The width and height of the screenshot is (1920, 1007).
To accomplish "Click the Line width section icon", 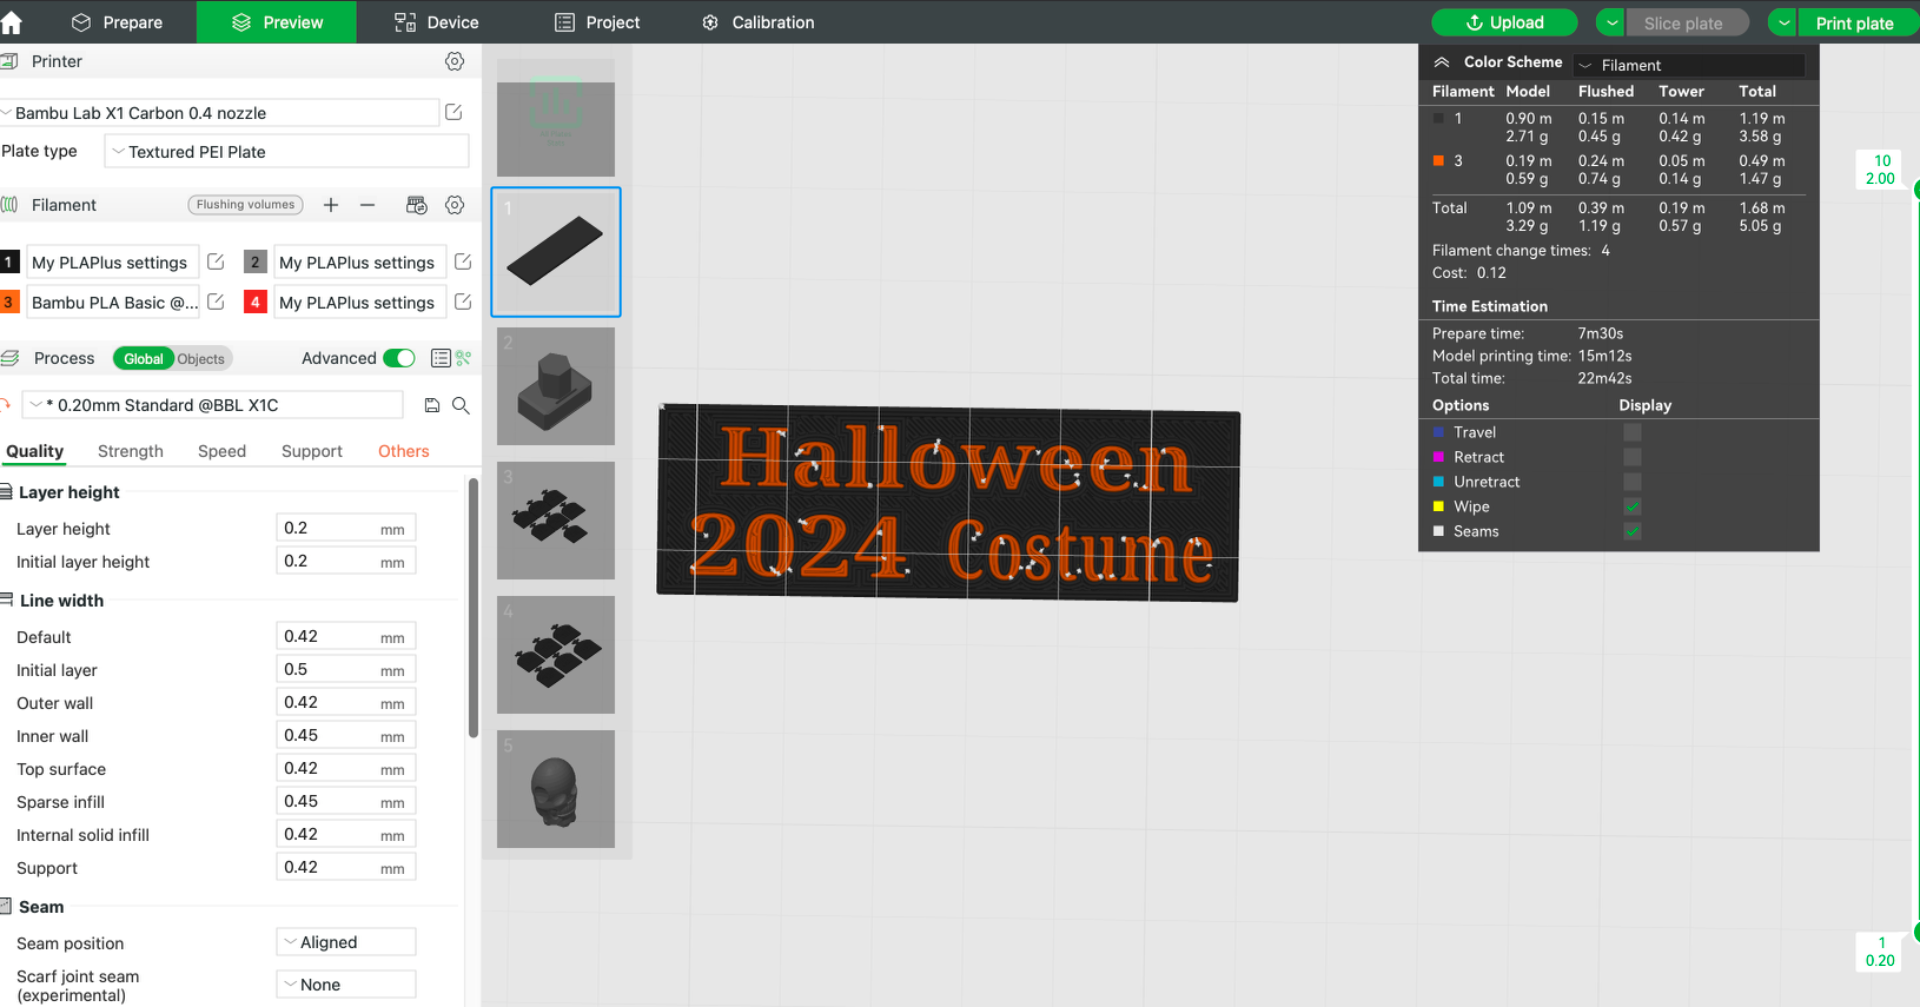I will [6, 599].
